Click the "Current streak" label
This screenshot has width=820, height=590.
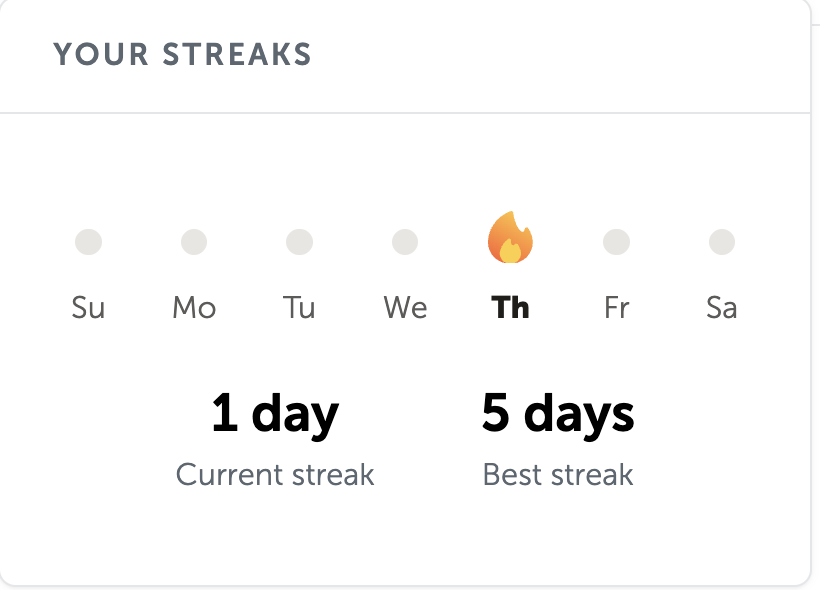click(275, 474)
